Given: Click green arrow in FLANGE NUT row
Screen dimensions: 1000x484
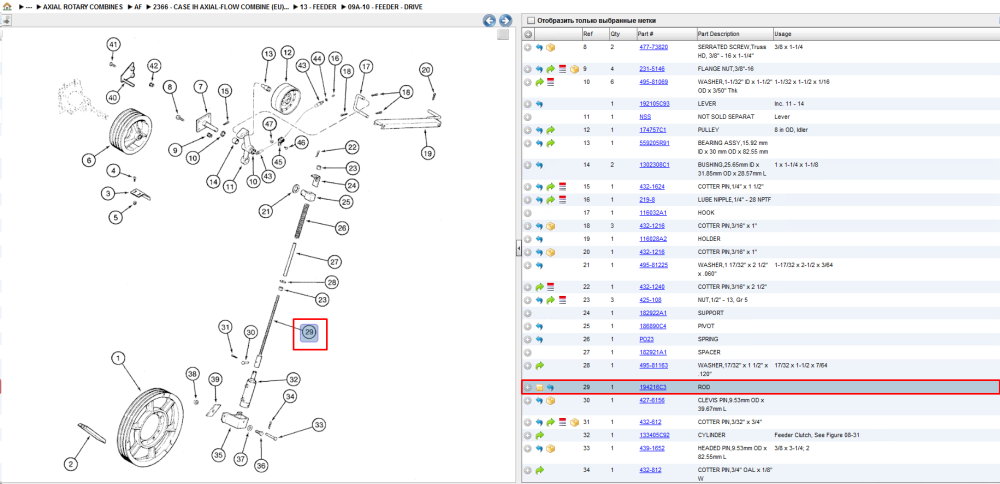Looking at the screenshot, I should click(550, 69).
